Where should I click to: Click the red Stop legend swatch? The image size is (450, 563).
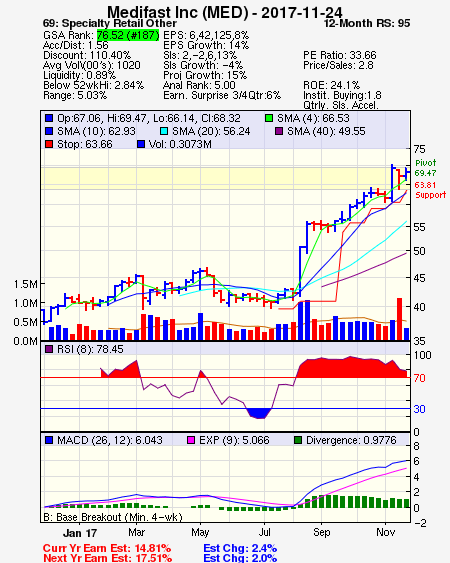pyautogui.click(x=49, y=144)
